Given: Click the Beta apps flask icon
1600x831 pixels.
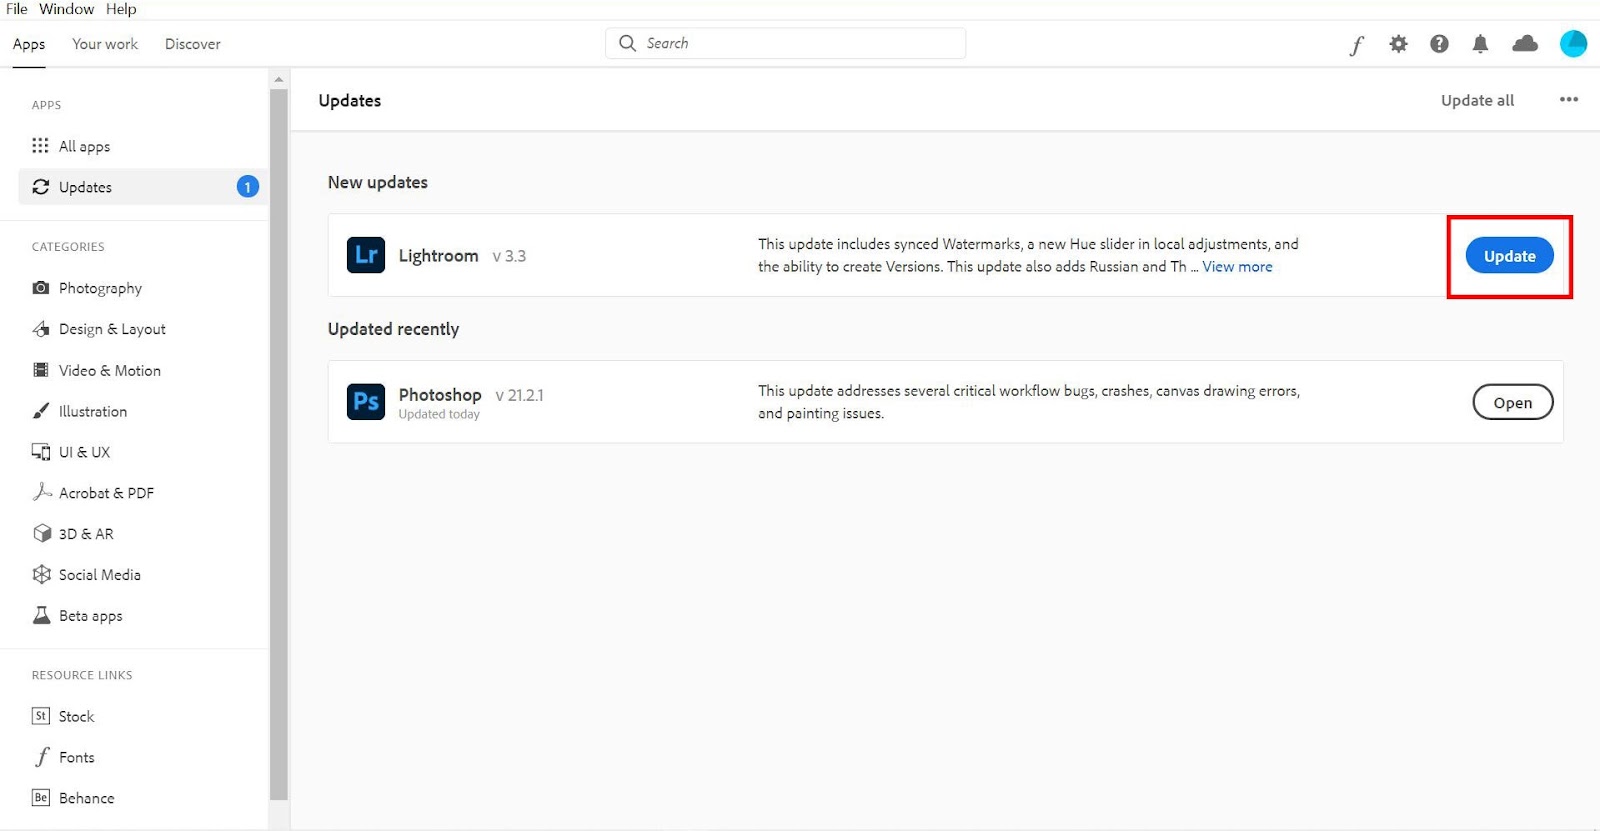Looking at the screenshot, I should 42,615.
